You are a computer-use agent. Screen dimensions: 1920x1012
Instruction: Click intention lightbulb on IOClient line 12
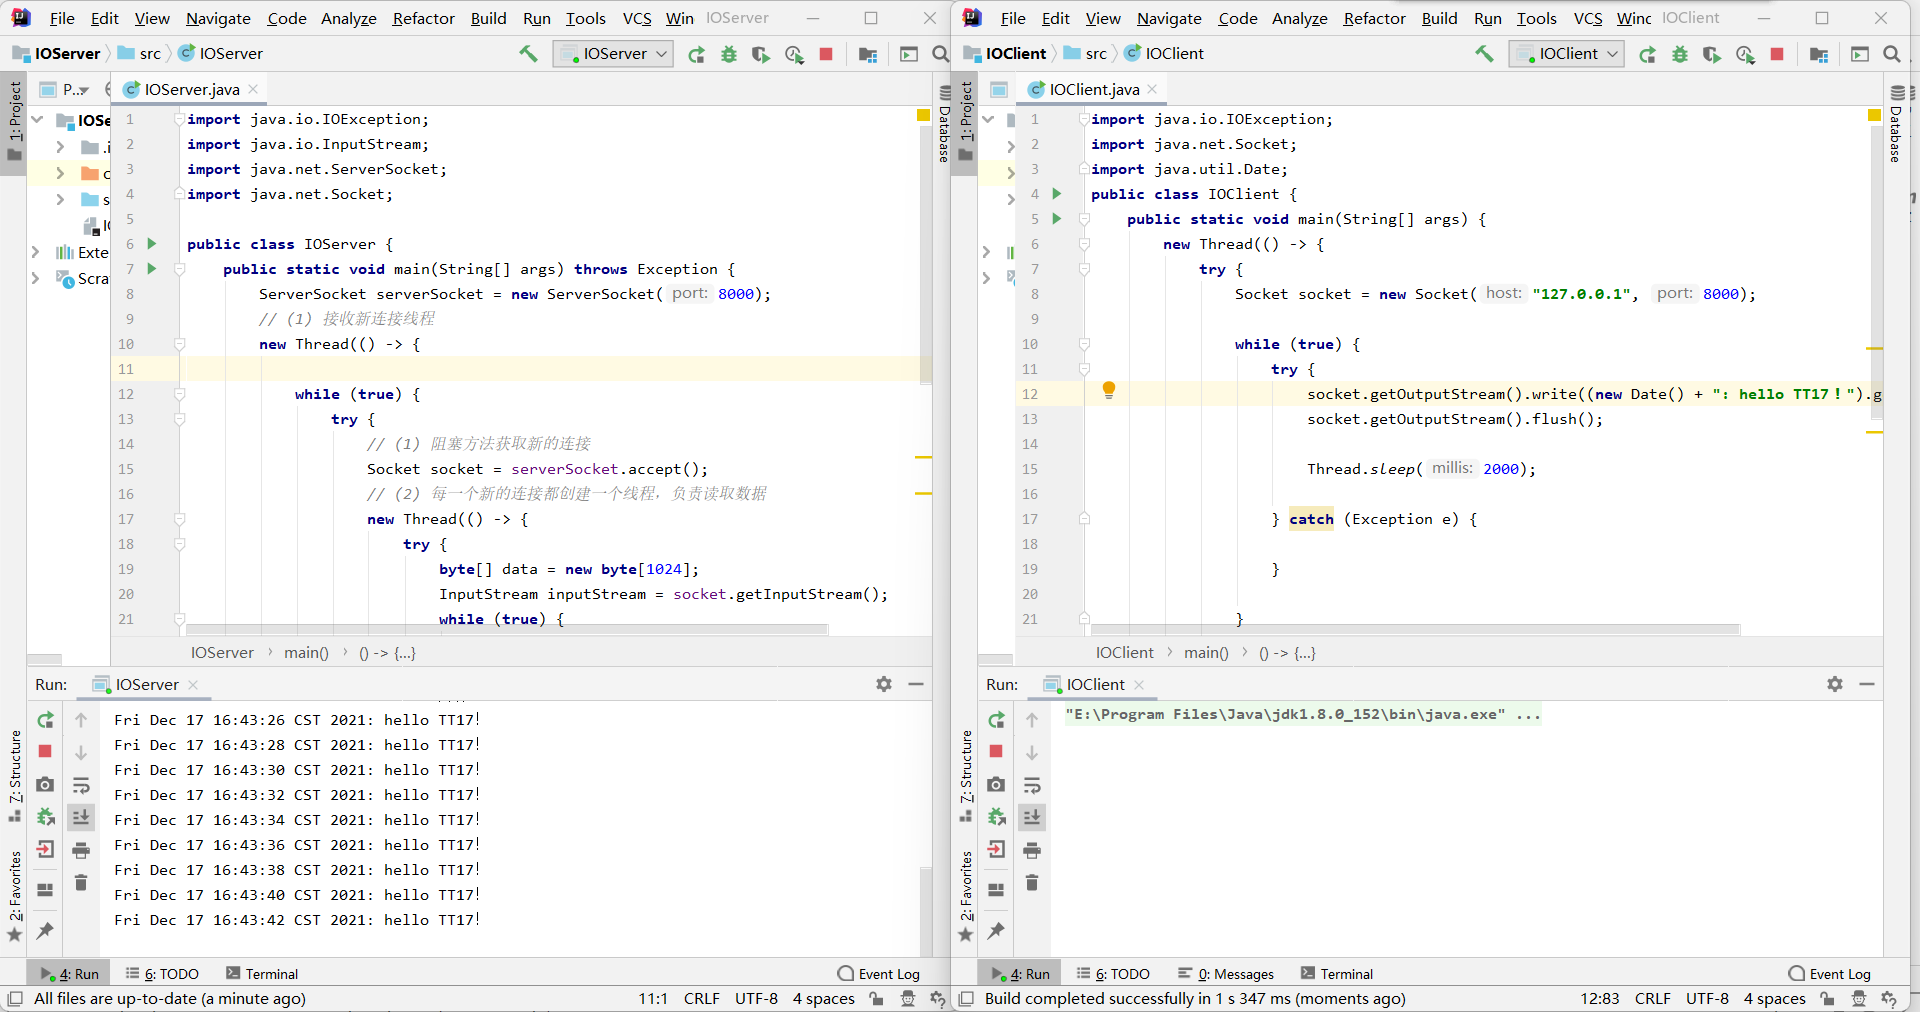pos(1109,390)
